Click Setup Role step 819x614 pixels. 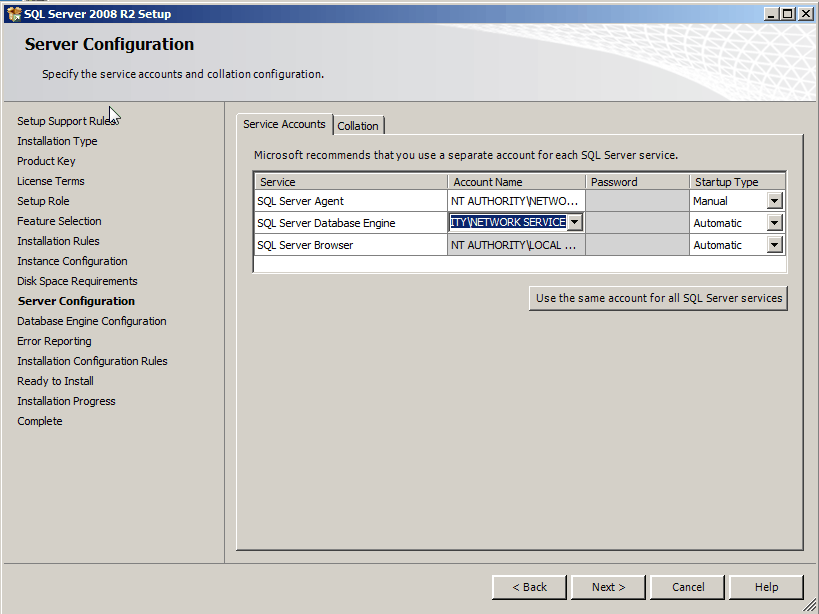point(43,201)
